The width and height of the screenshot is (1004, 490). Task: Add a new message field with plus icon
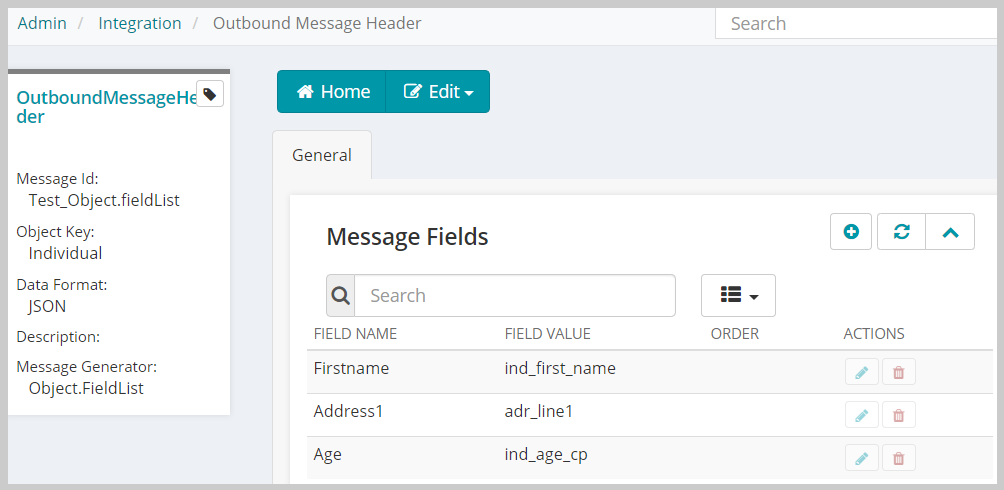click(851, 231)
